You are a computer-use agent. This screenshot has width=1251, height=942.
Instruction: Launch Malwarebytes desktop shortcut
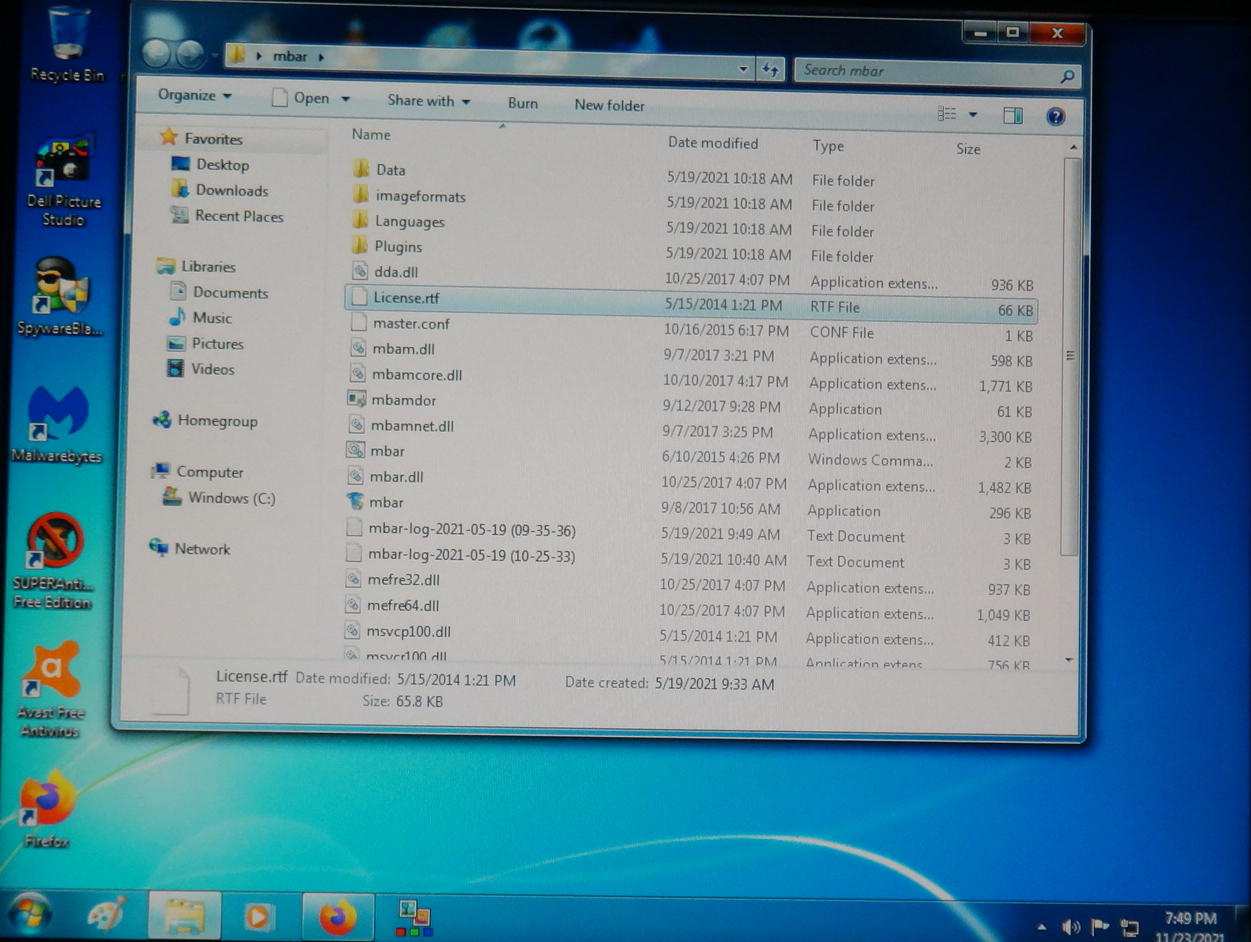57,424
